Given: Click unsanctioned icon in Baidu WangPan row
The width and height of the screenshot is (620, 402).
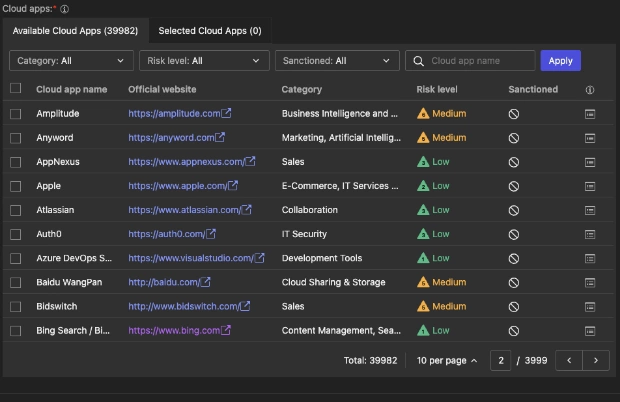Looking at the screenshot, I should coord(514,283).
